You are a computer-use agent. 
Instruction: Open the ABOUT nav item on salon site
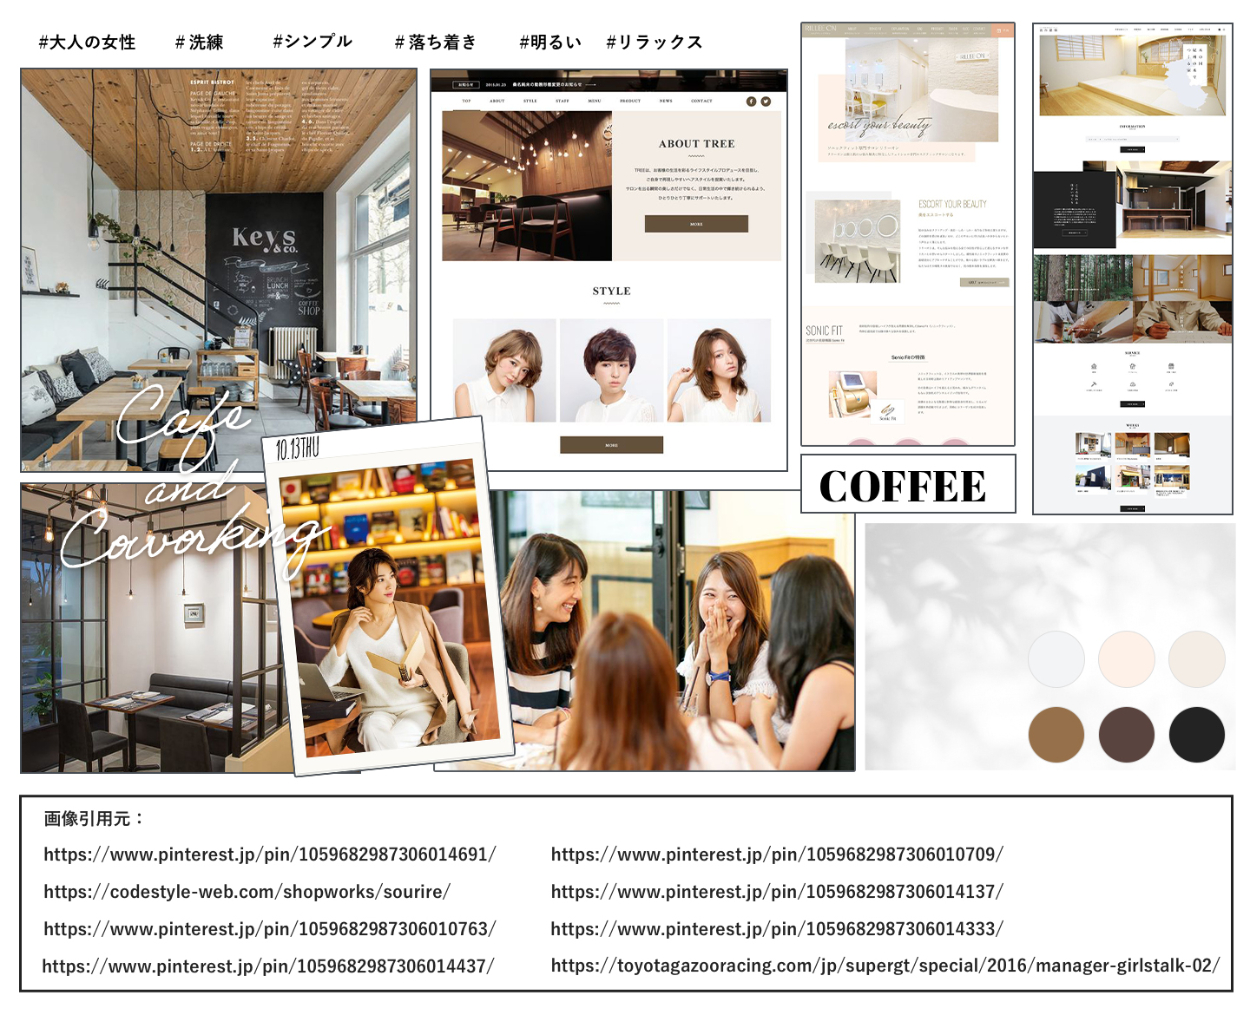click(x=497, y=101)
